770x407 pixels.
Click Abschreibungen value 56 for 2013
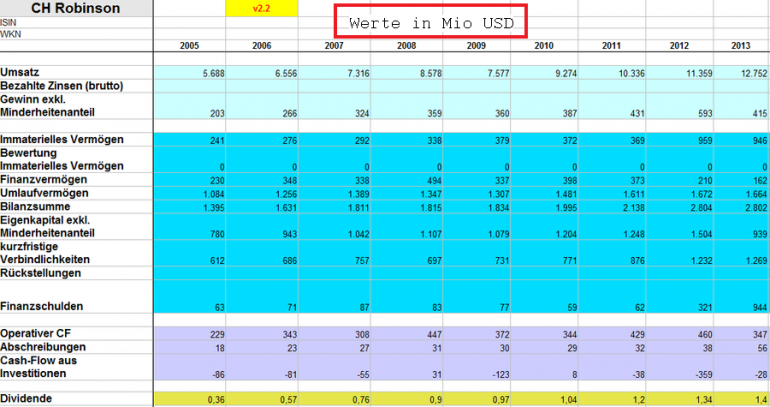coord(762,348)
